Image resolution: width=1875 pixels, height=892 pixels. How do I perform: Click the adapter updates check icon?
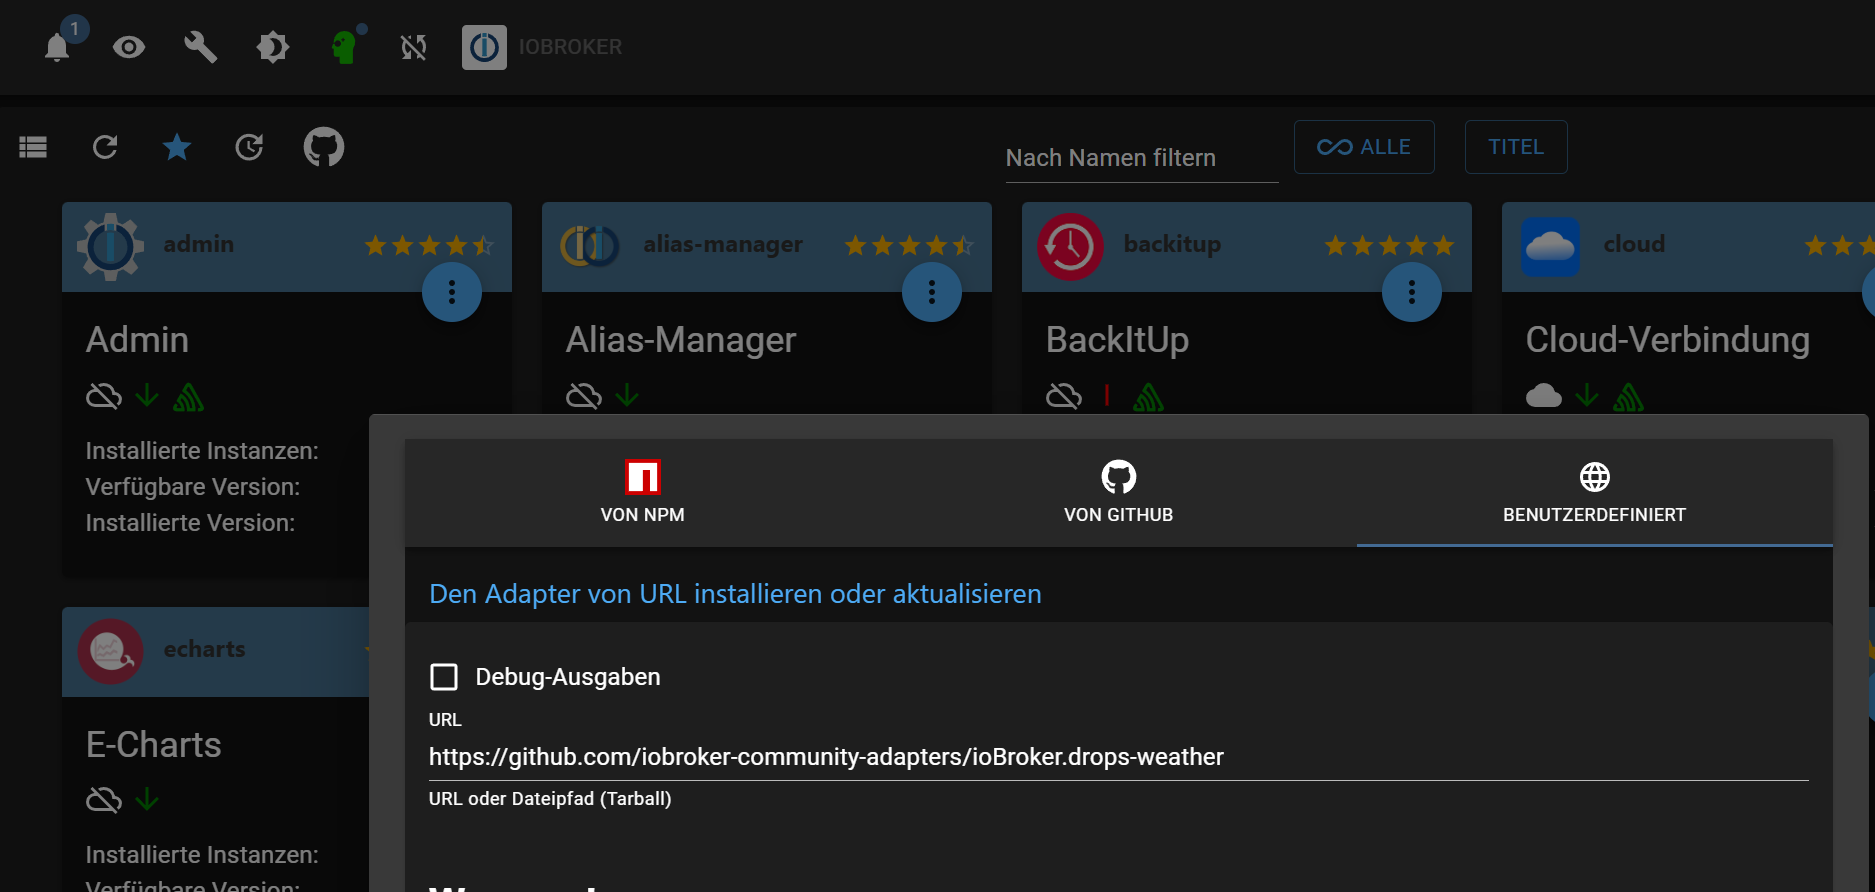pos(249,148)
